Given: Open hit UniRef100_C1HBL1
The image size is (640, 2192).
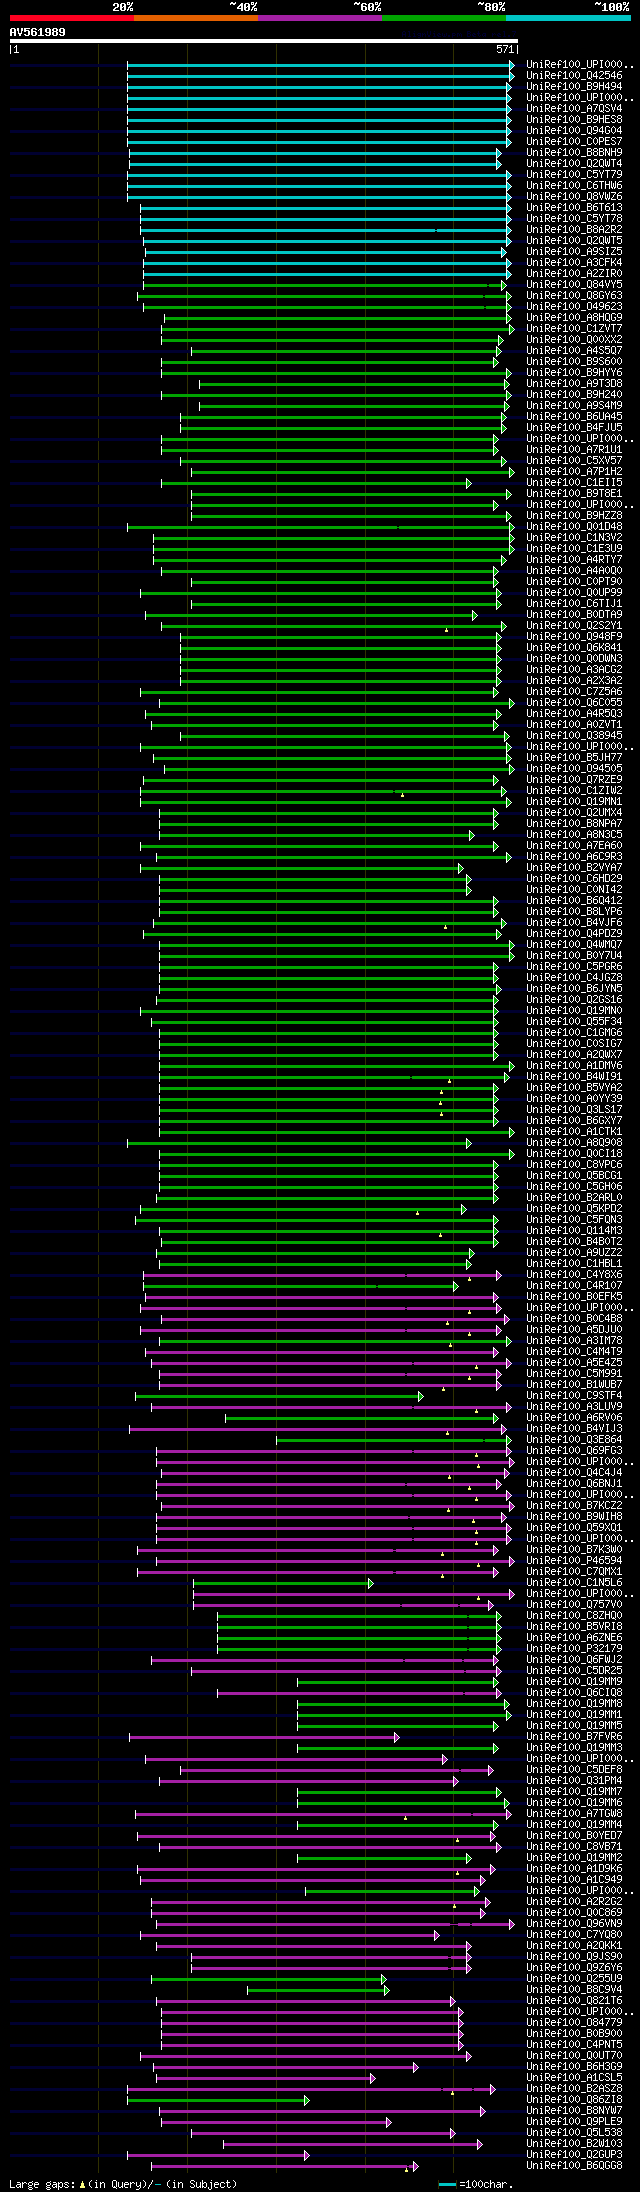Looking at the screenshot, I should coord(574,1263).
